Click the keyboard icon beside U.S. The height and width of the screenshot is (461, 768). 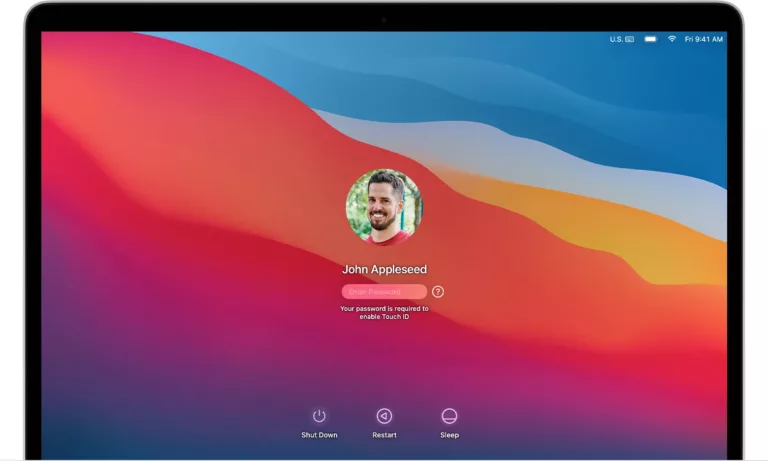click(629, 39)
